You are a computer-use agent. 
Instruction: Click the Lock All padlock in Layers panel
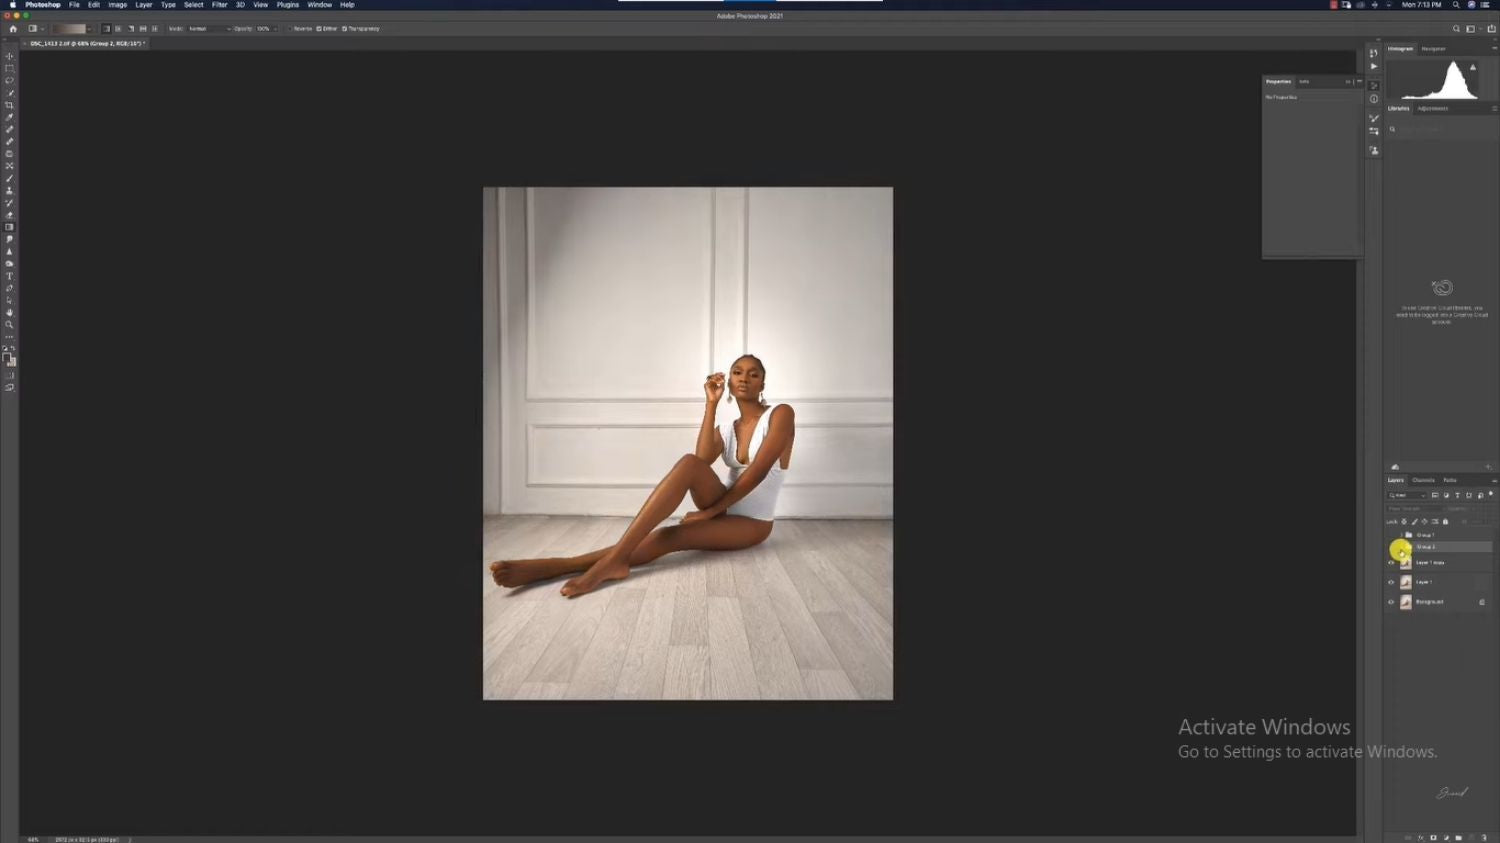coord(1445,521)
